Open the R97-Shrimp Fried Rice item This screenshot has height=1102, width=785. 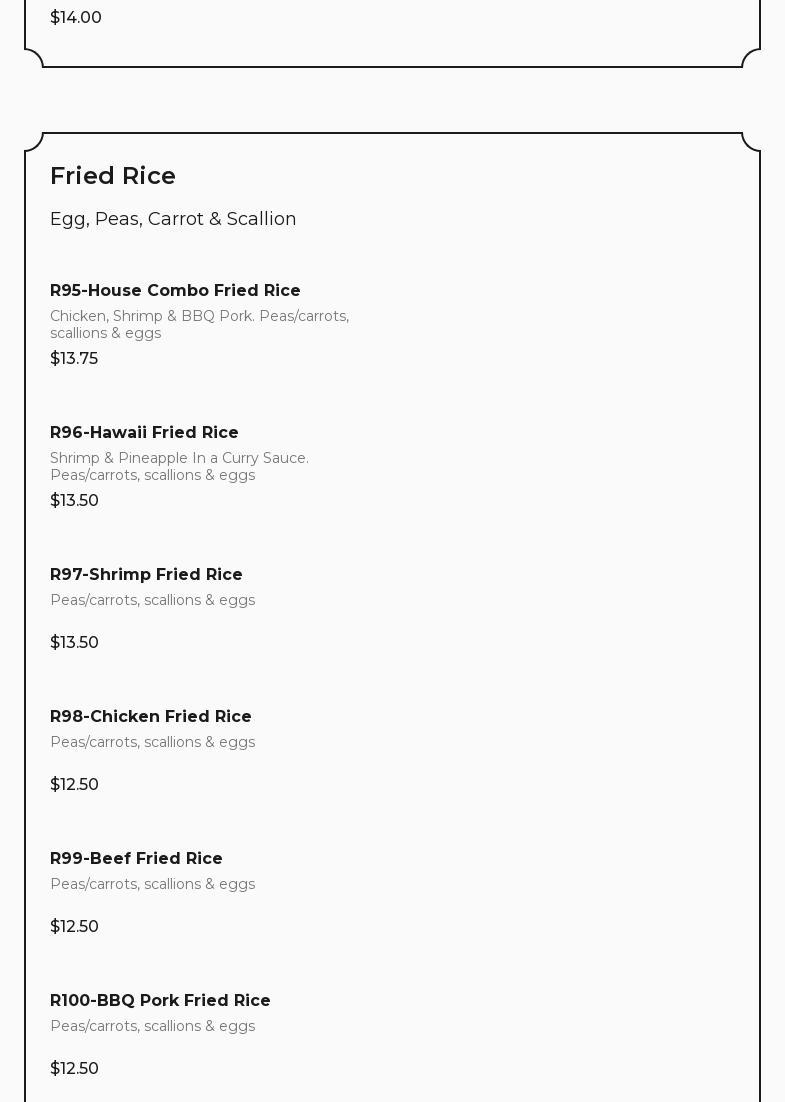click(146, 575)
